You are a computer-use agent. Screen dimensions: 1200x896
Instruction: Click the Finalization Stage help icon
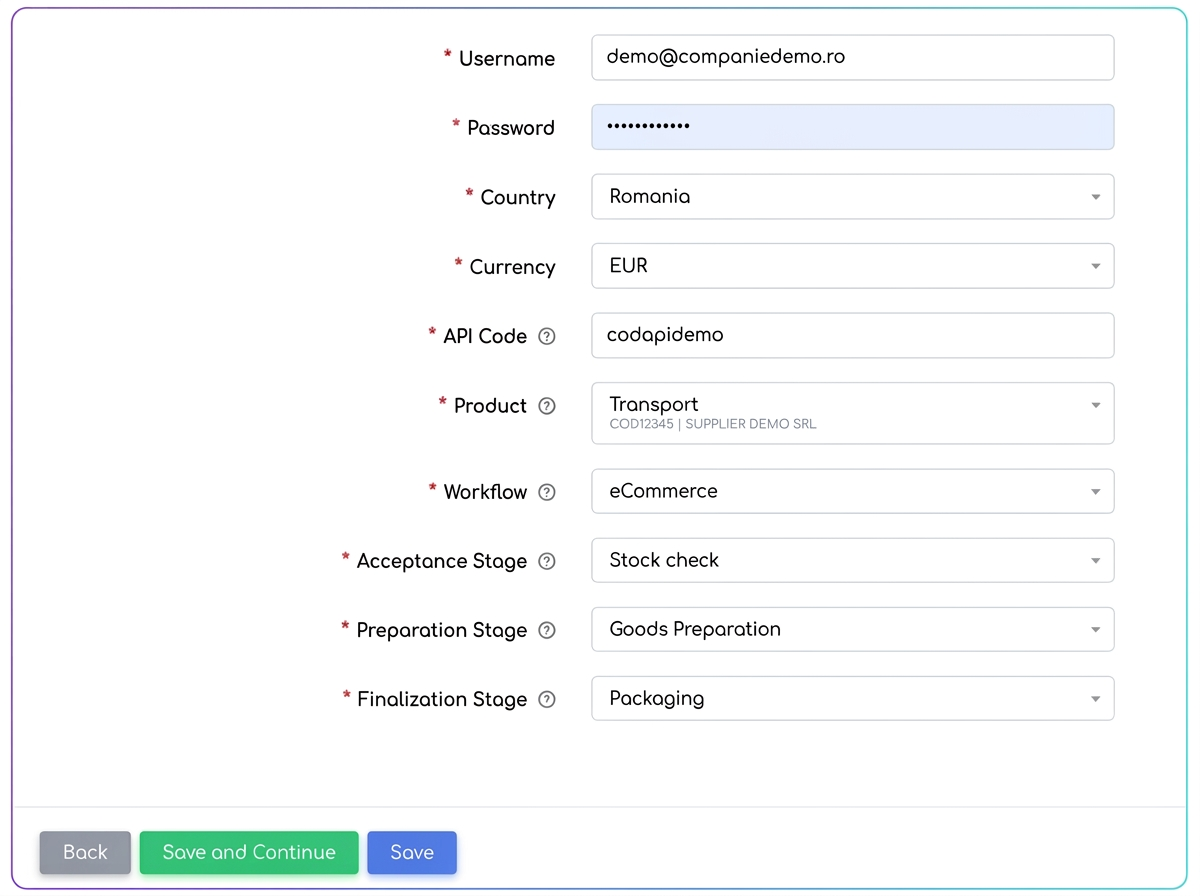[x=547, y=699]
